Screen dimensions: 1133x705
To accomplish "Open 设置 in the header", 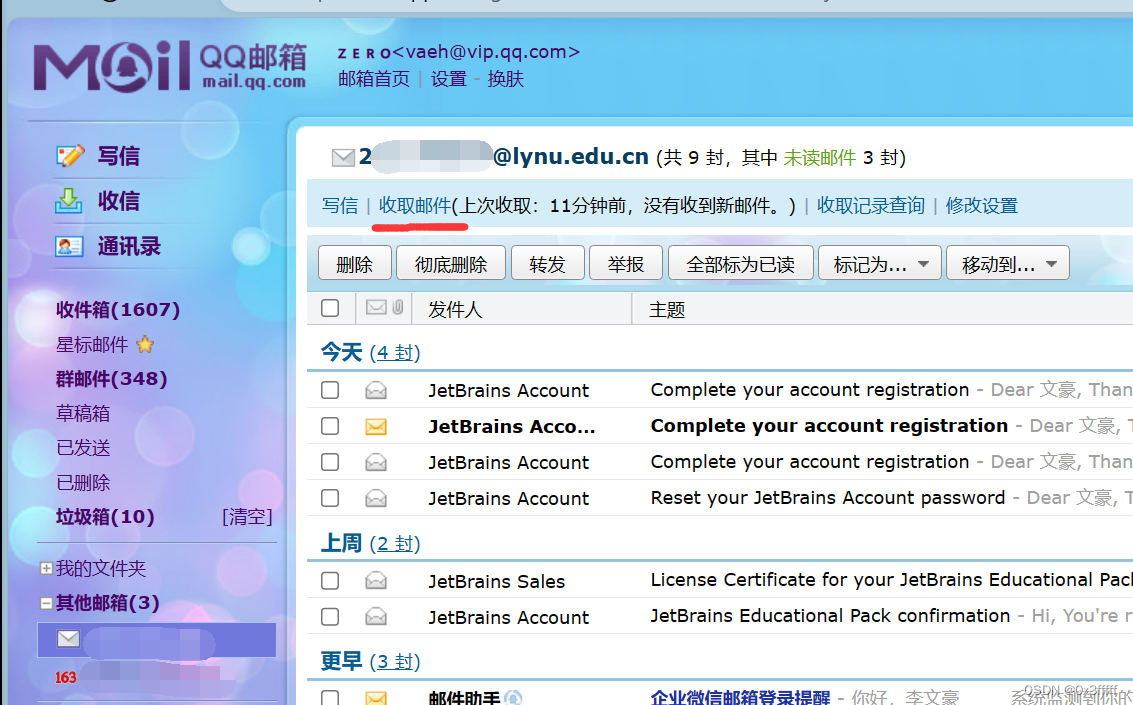I will coord(449,79).
